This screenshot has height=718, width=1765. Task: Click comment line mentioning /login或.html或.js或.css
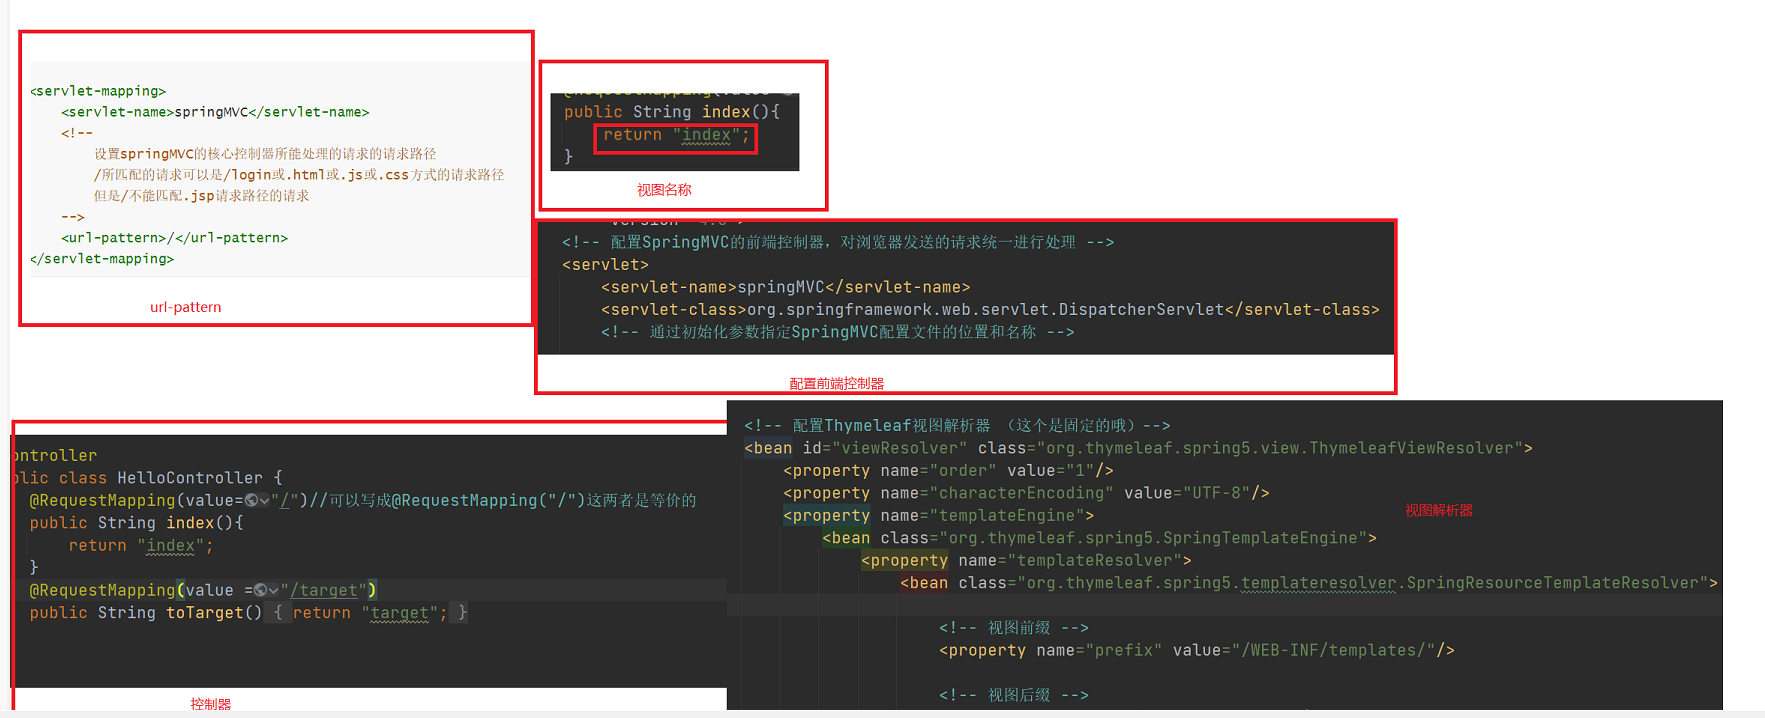299,175
